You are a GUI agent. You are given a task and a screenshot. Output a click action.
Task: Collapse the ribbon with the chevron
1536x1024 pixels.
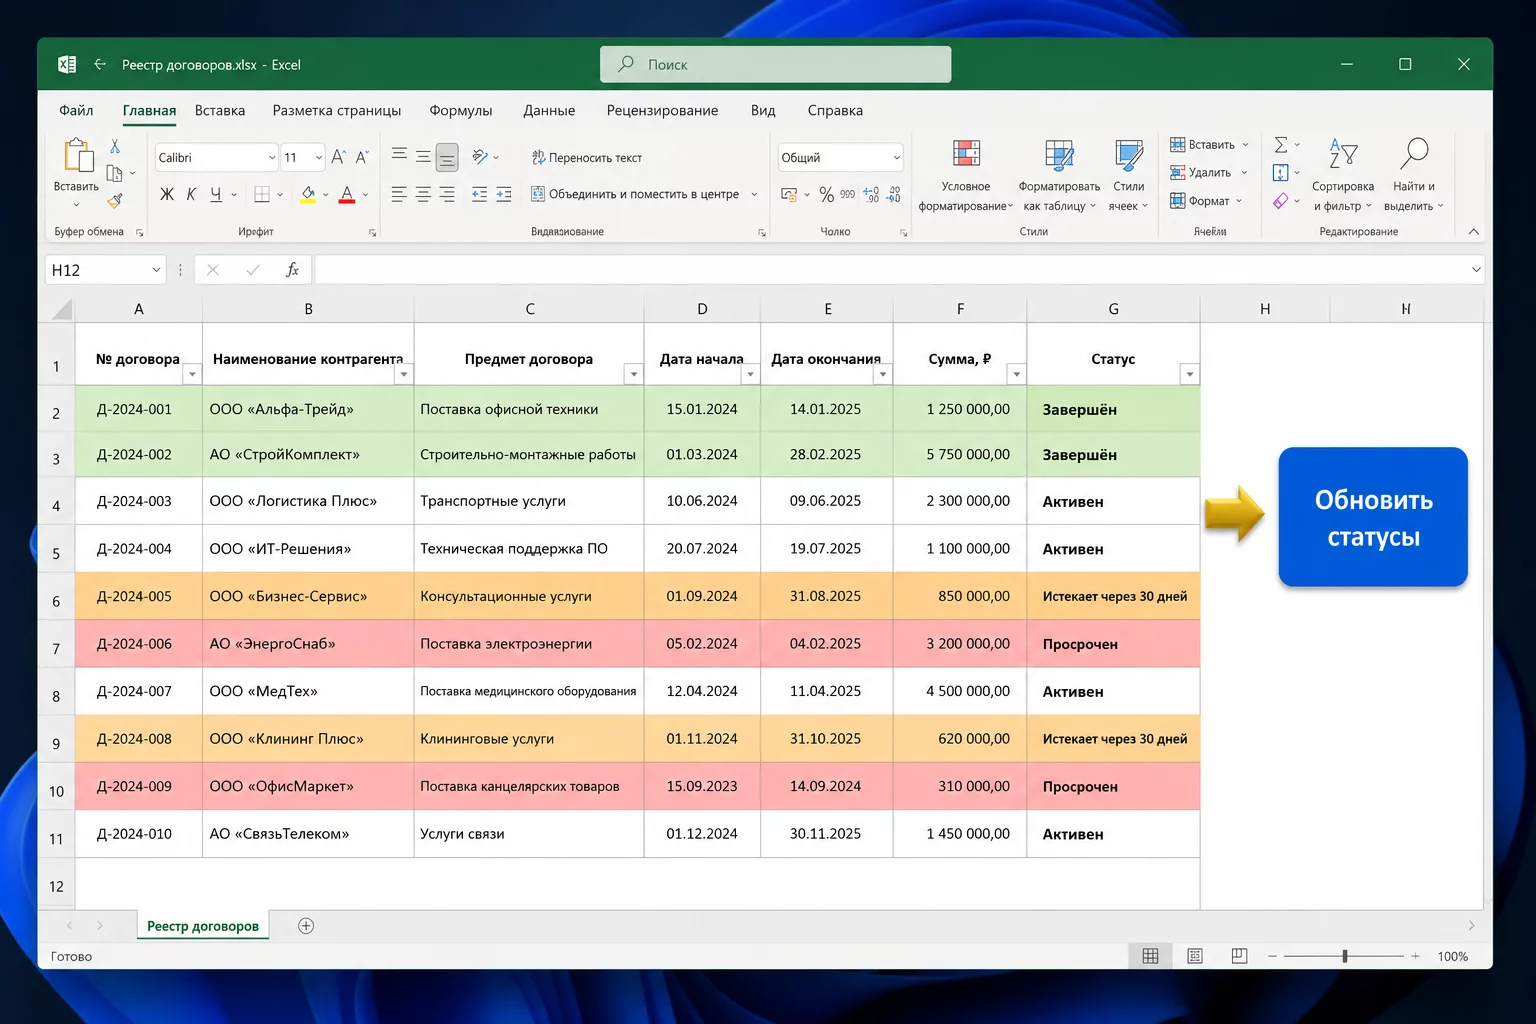tap(1473, 231)
